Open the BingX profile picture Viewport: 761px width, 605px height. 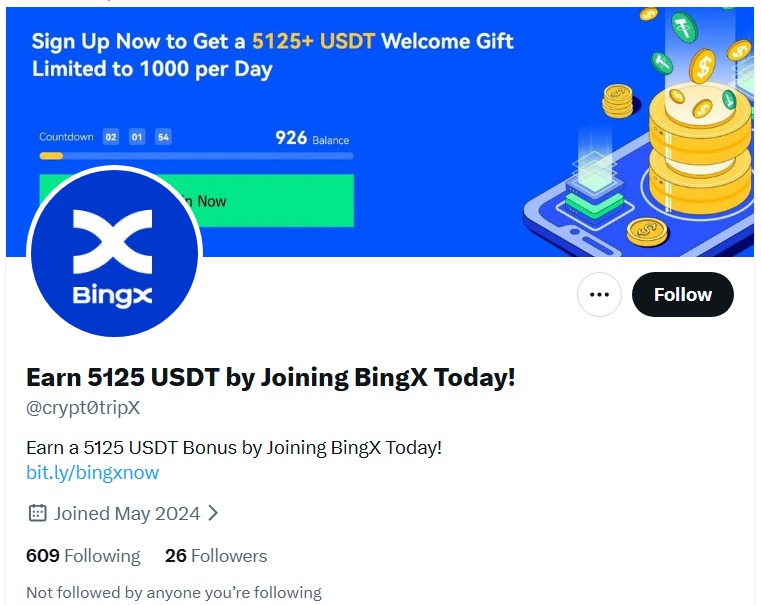click(115, 253)
